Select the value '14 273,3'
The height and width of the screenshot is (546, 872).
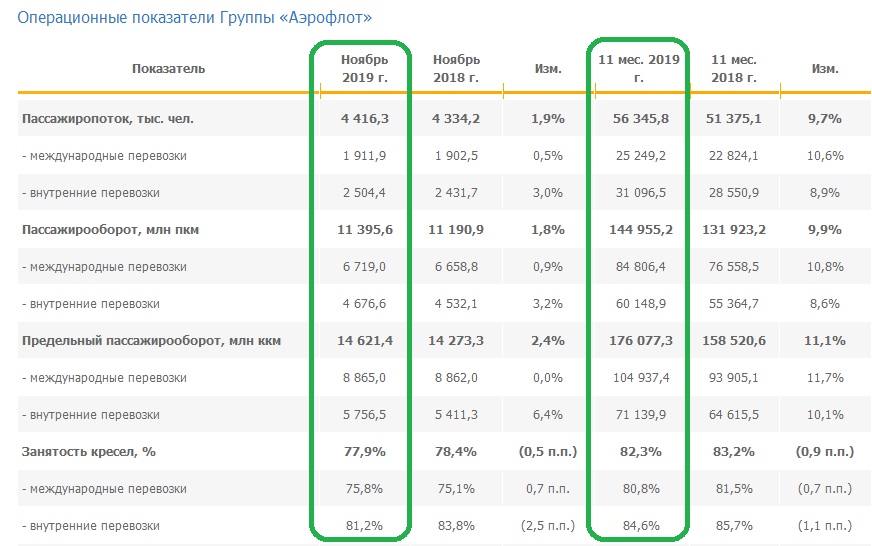[456, 341]
